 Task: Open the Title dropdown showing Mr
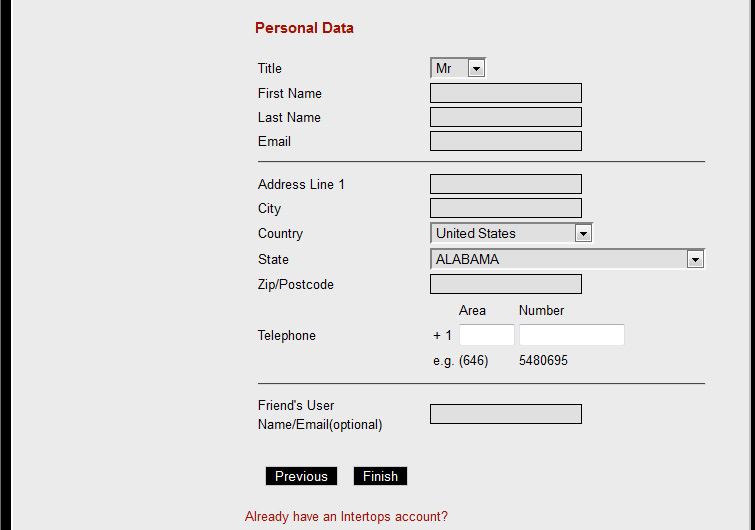(458, 68)
